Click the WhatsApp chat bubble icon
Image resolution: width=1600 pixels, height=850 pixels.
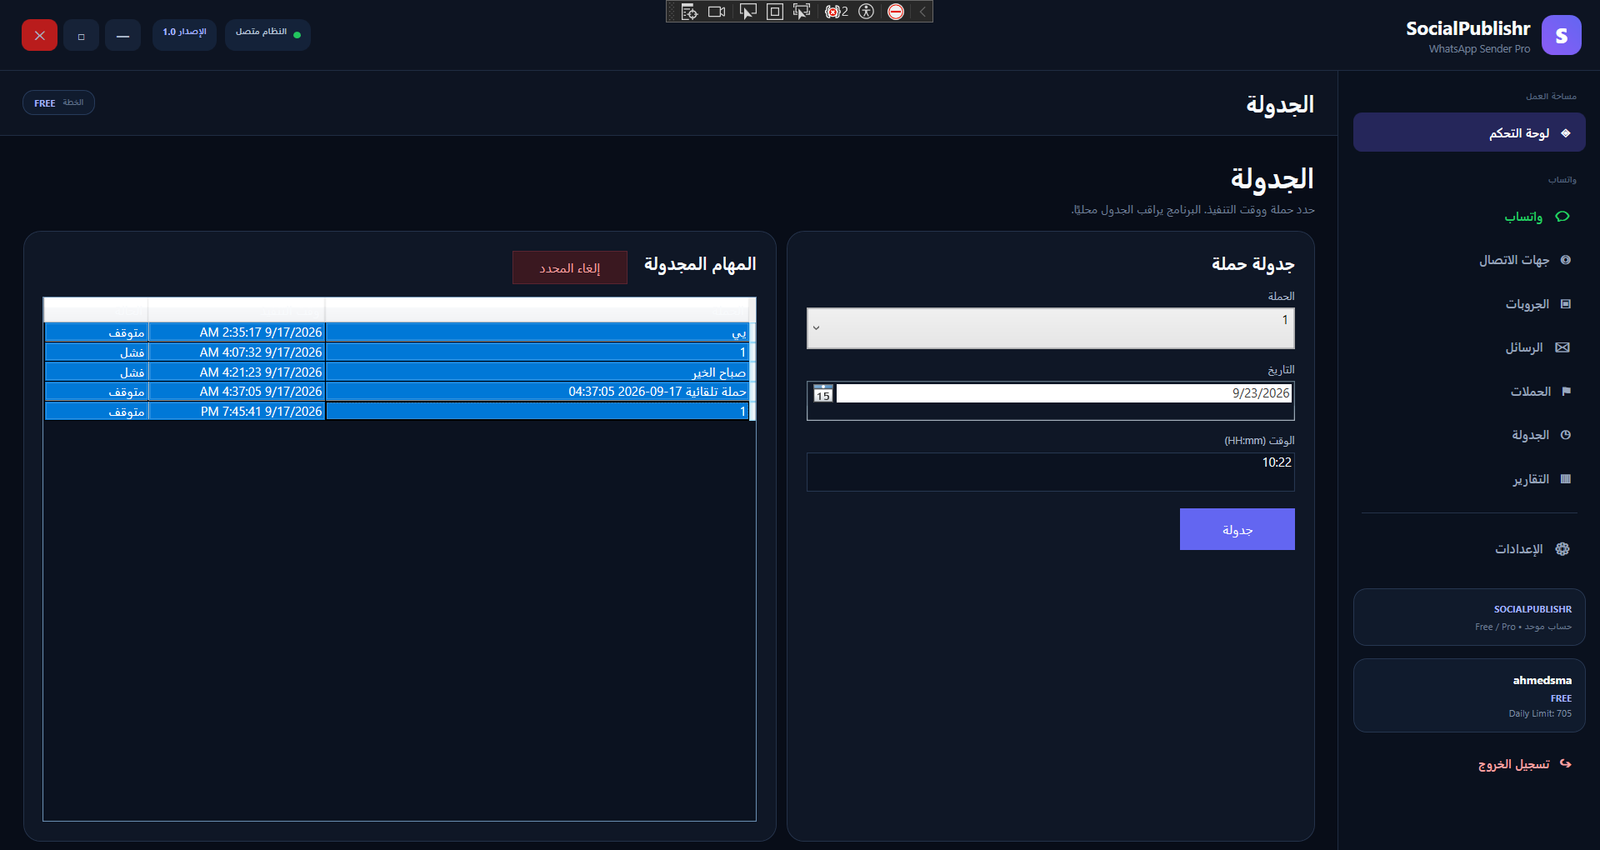[1563, 217]
